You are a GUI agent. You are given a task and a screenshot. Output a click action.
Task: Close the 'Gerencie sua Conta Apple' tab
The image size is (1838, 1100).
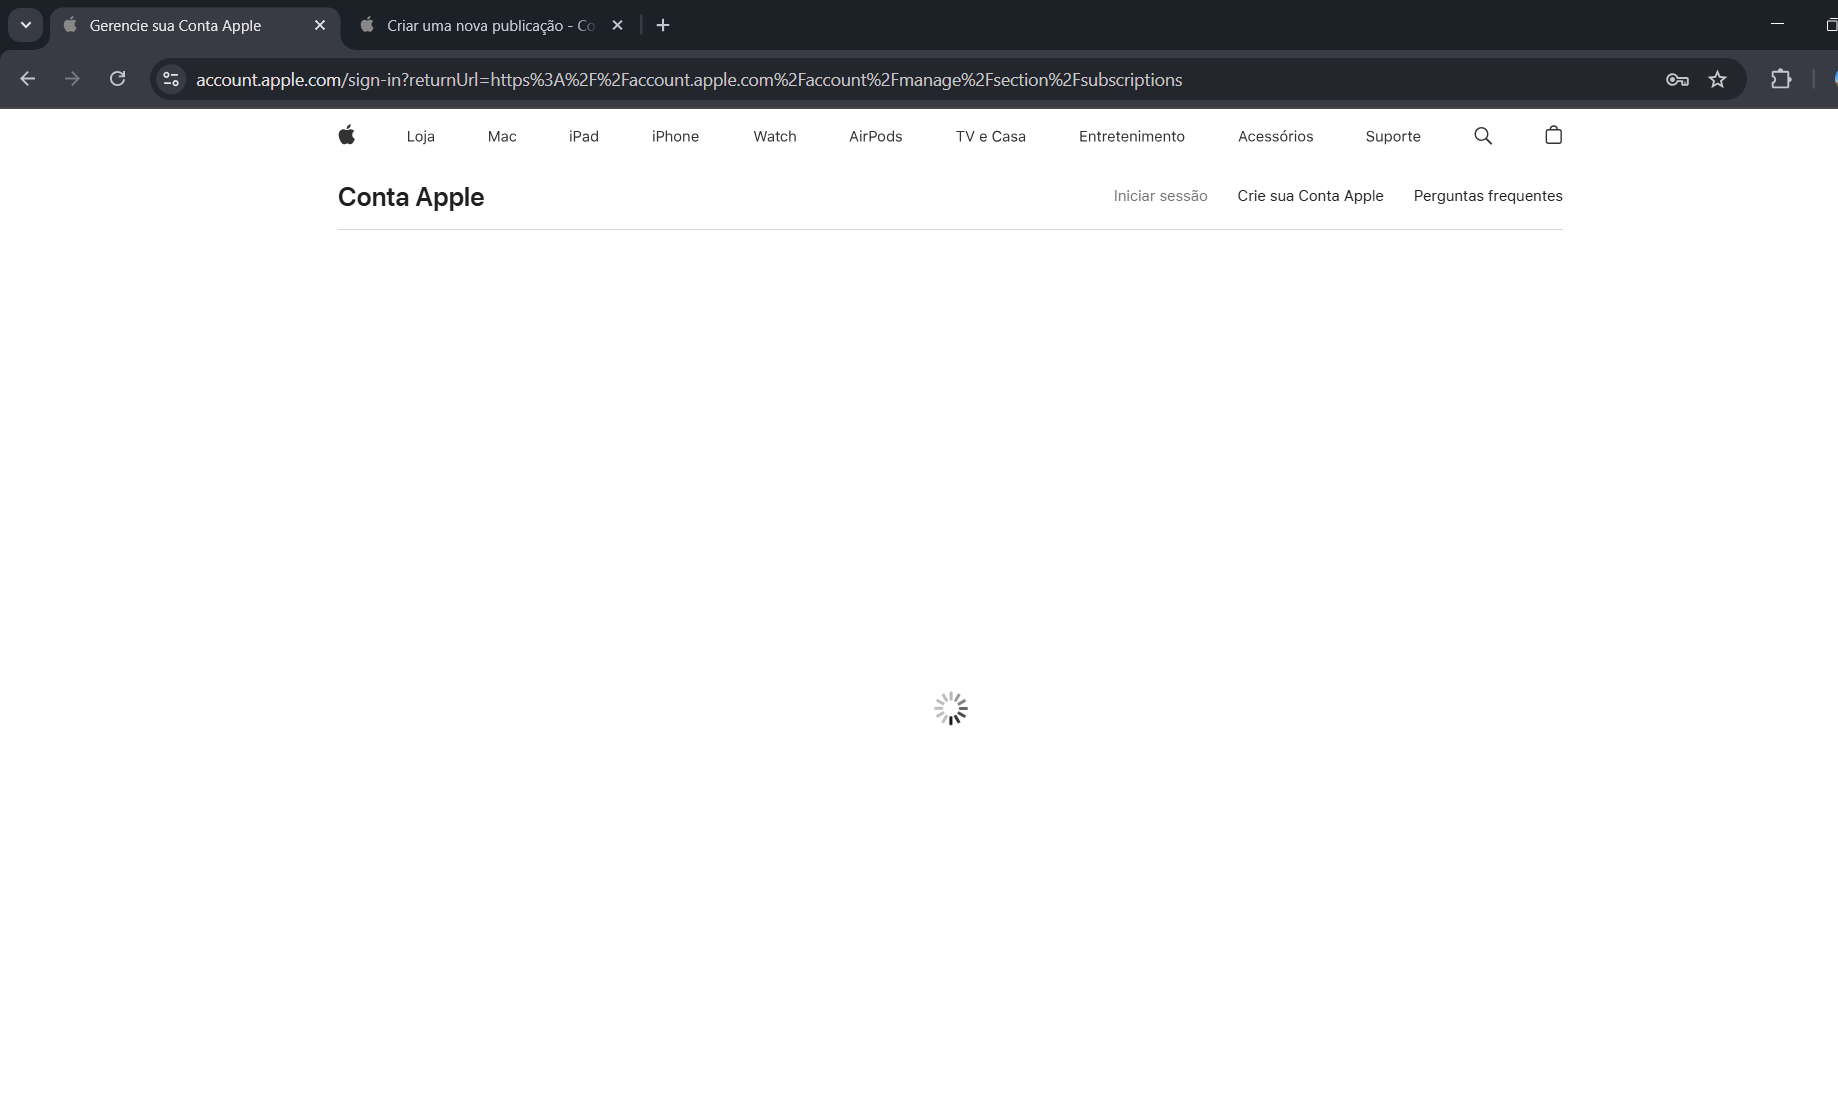pos(320,26)
